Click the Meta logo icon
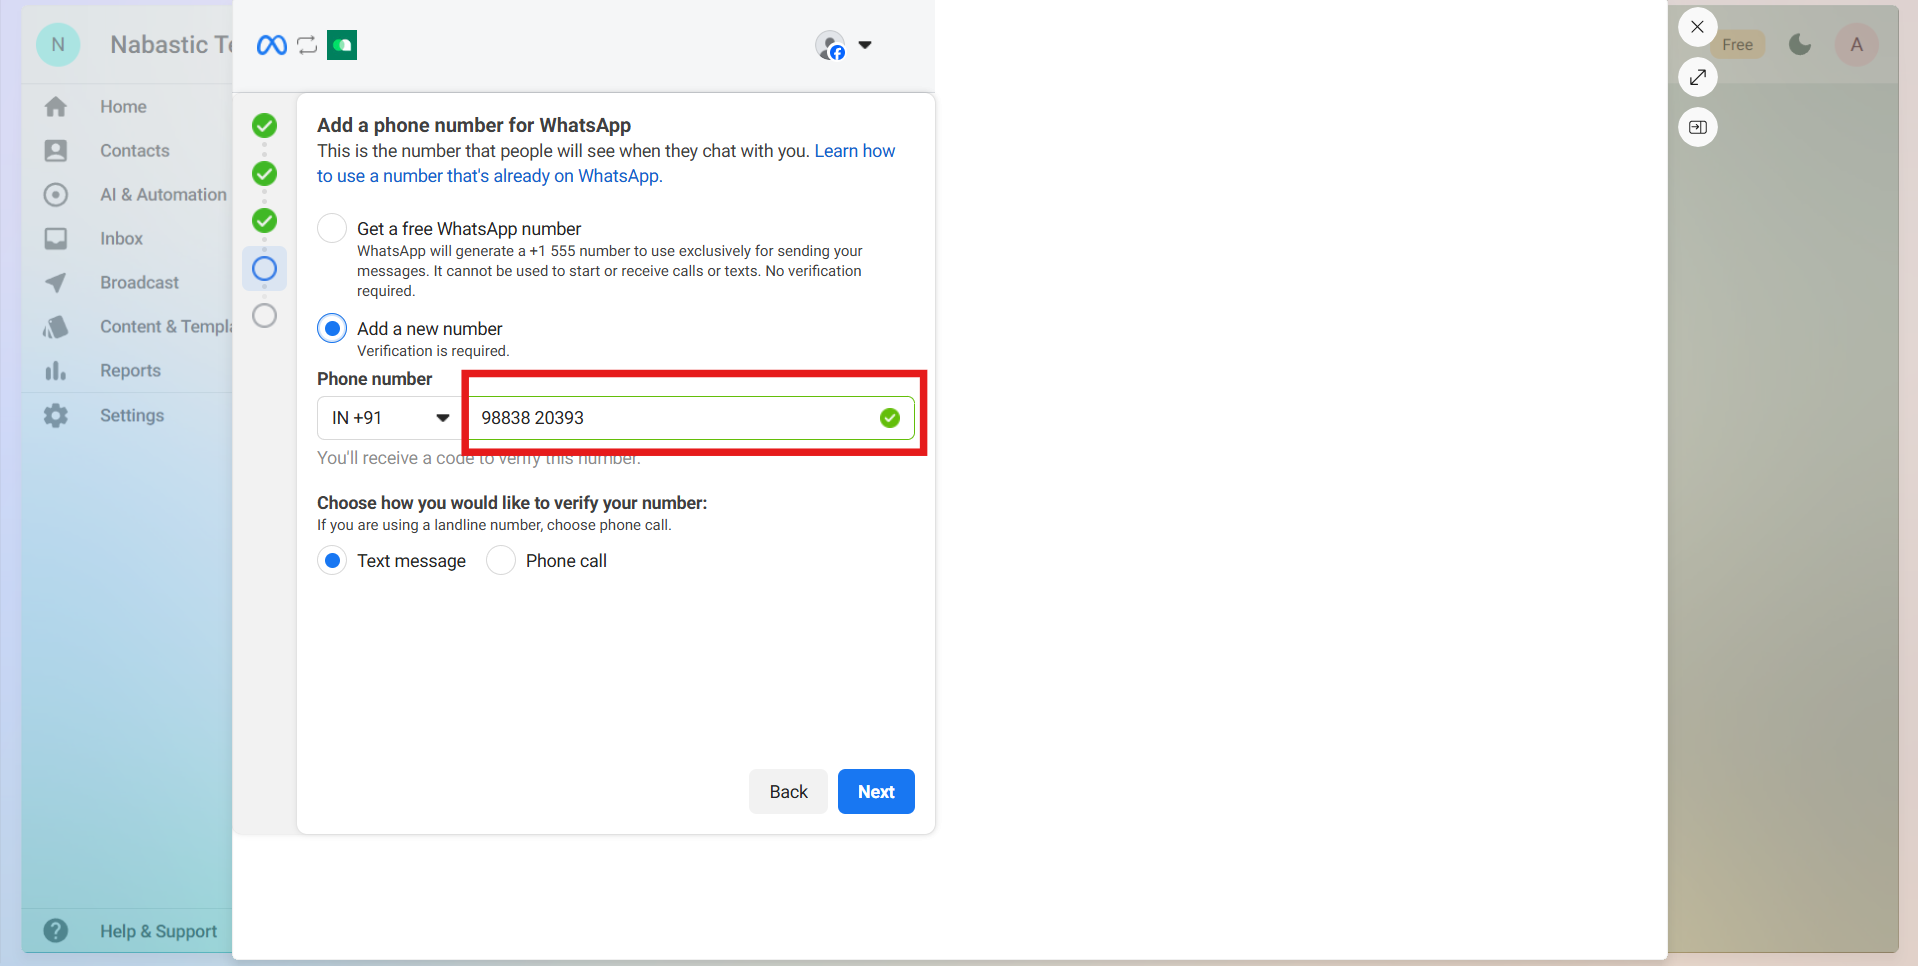Image resolution: width=1918 pixels, height=966 pixels. coord(272,45)
